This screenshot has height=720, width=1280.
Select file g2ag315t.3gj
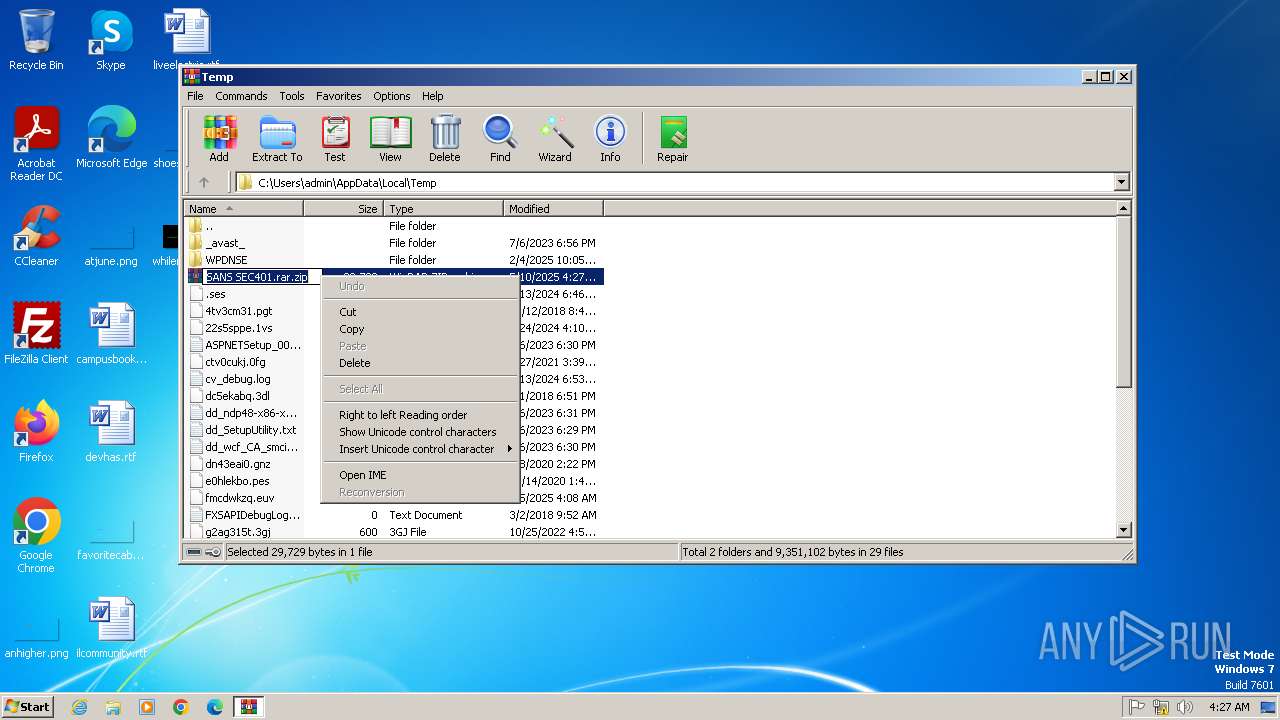coord(237,532)
